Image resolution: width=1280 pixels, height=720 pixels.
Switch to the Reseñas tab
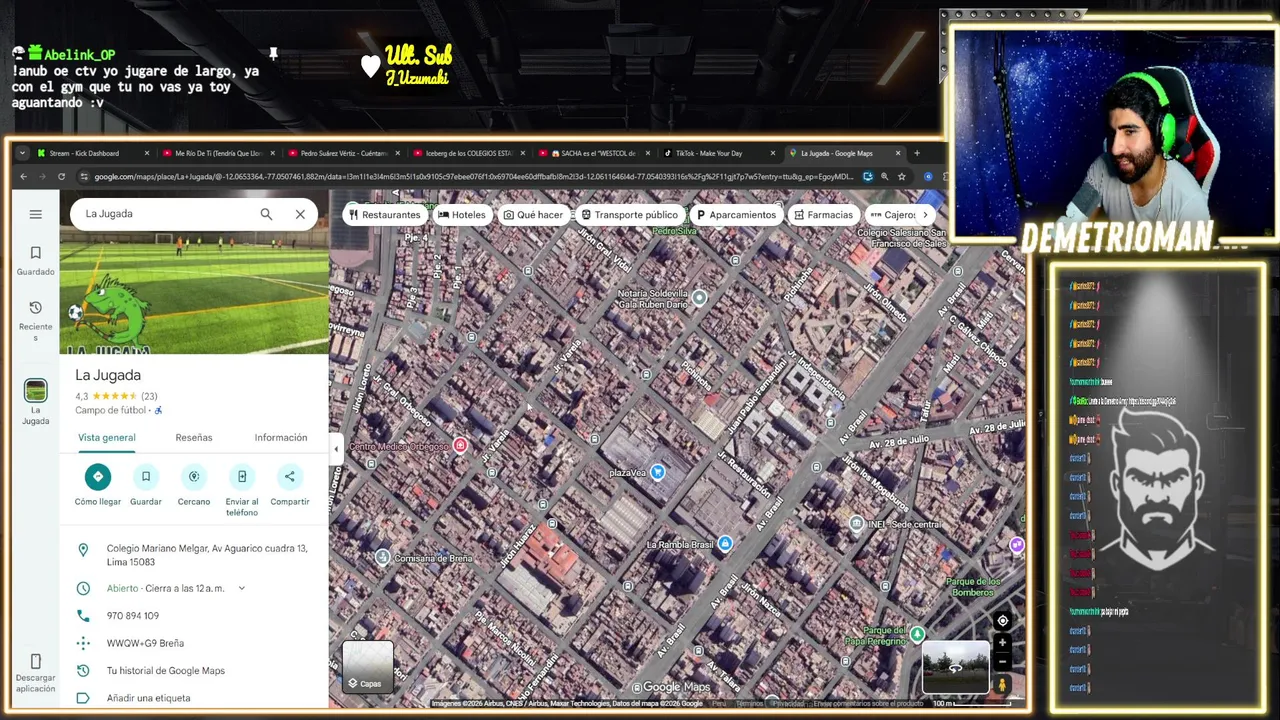pyautogui.click(x=194, y=438)
